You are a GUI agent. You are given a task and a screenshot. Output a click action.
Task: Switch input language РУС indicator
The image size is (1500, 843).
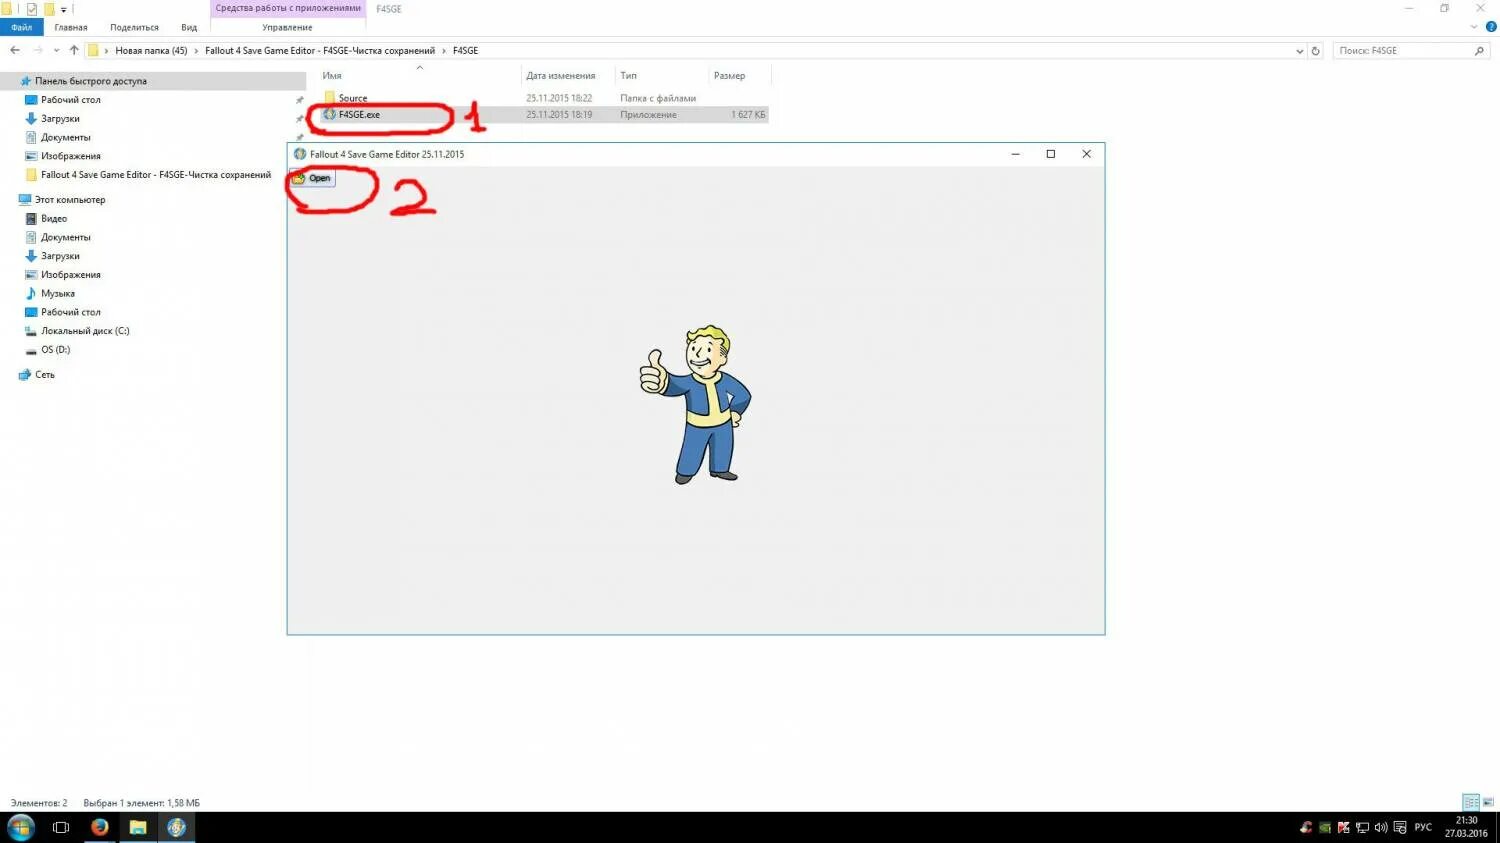(x=1423, y=827)
